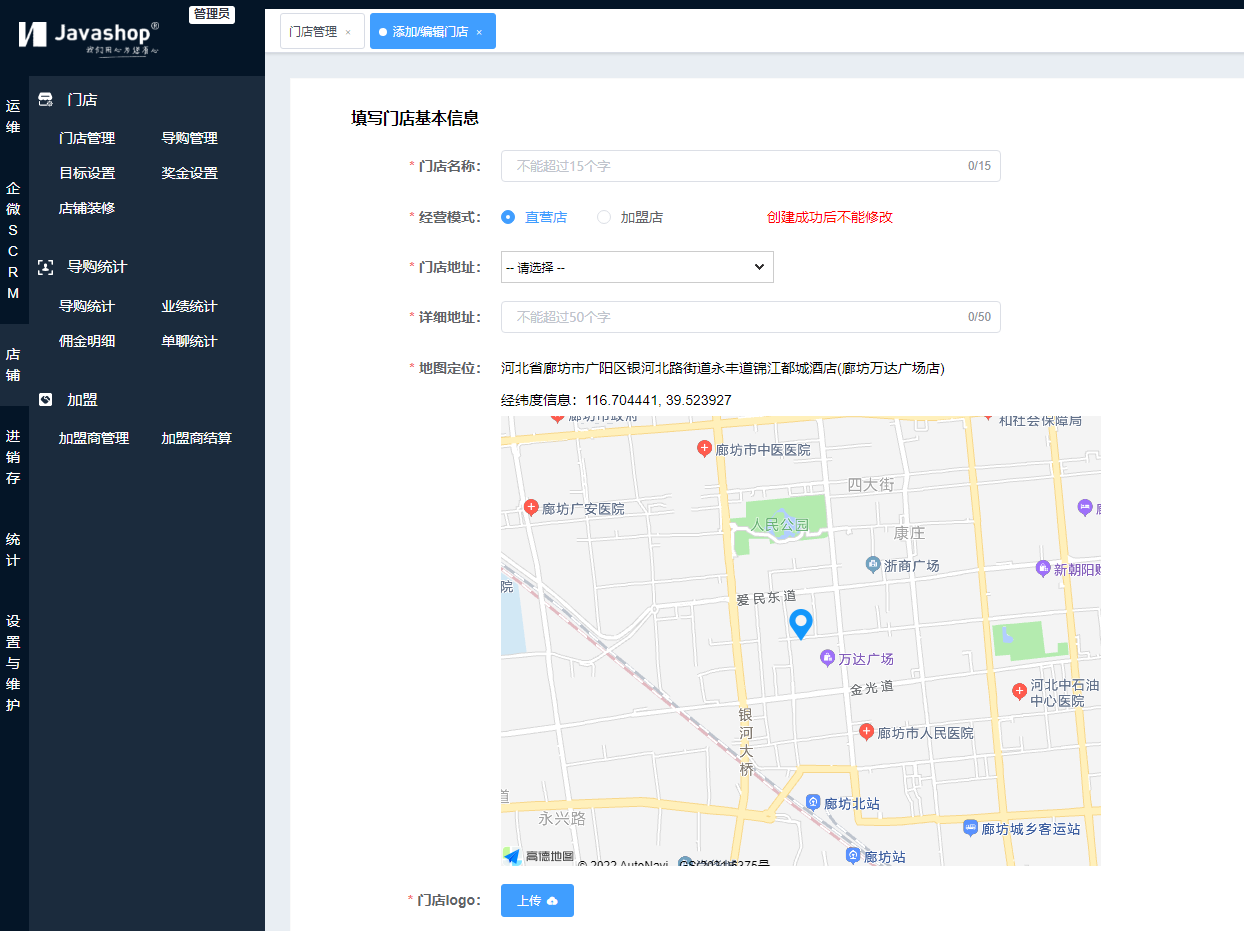
Task: Open 加盟商结算 page
Action: pyautogui.click(x=197, y=438)
